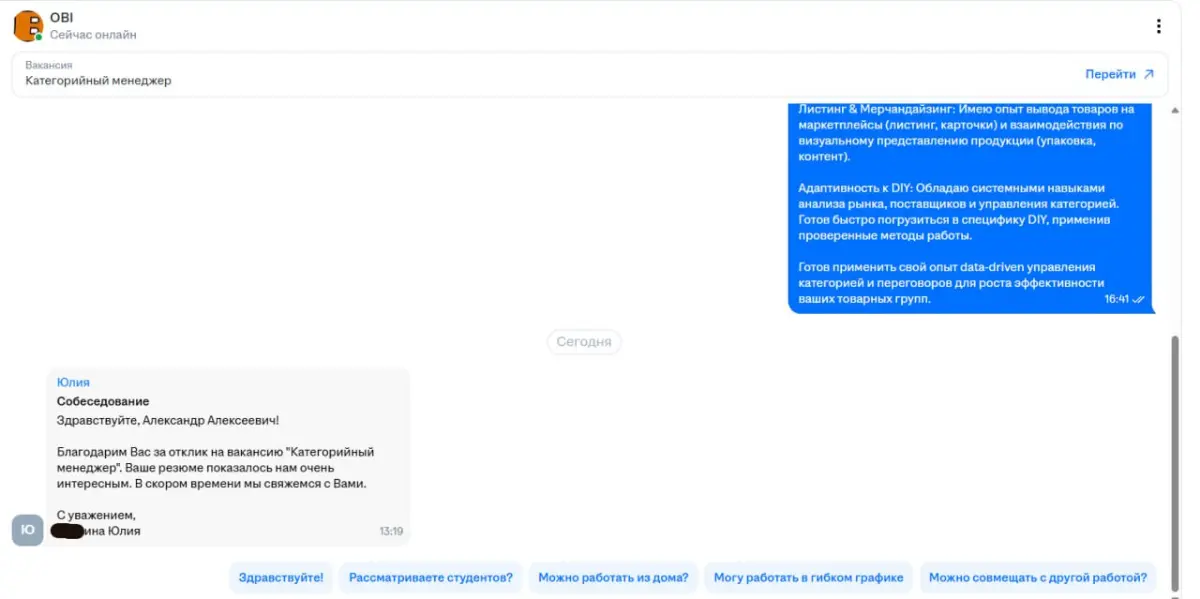Image resolution: width=1200 pixels, height=599 pixels.
Task: Click the Ю sender avatar
Action: pos(27,530)
